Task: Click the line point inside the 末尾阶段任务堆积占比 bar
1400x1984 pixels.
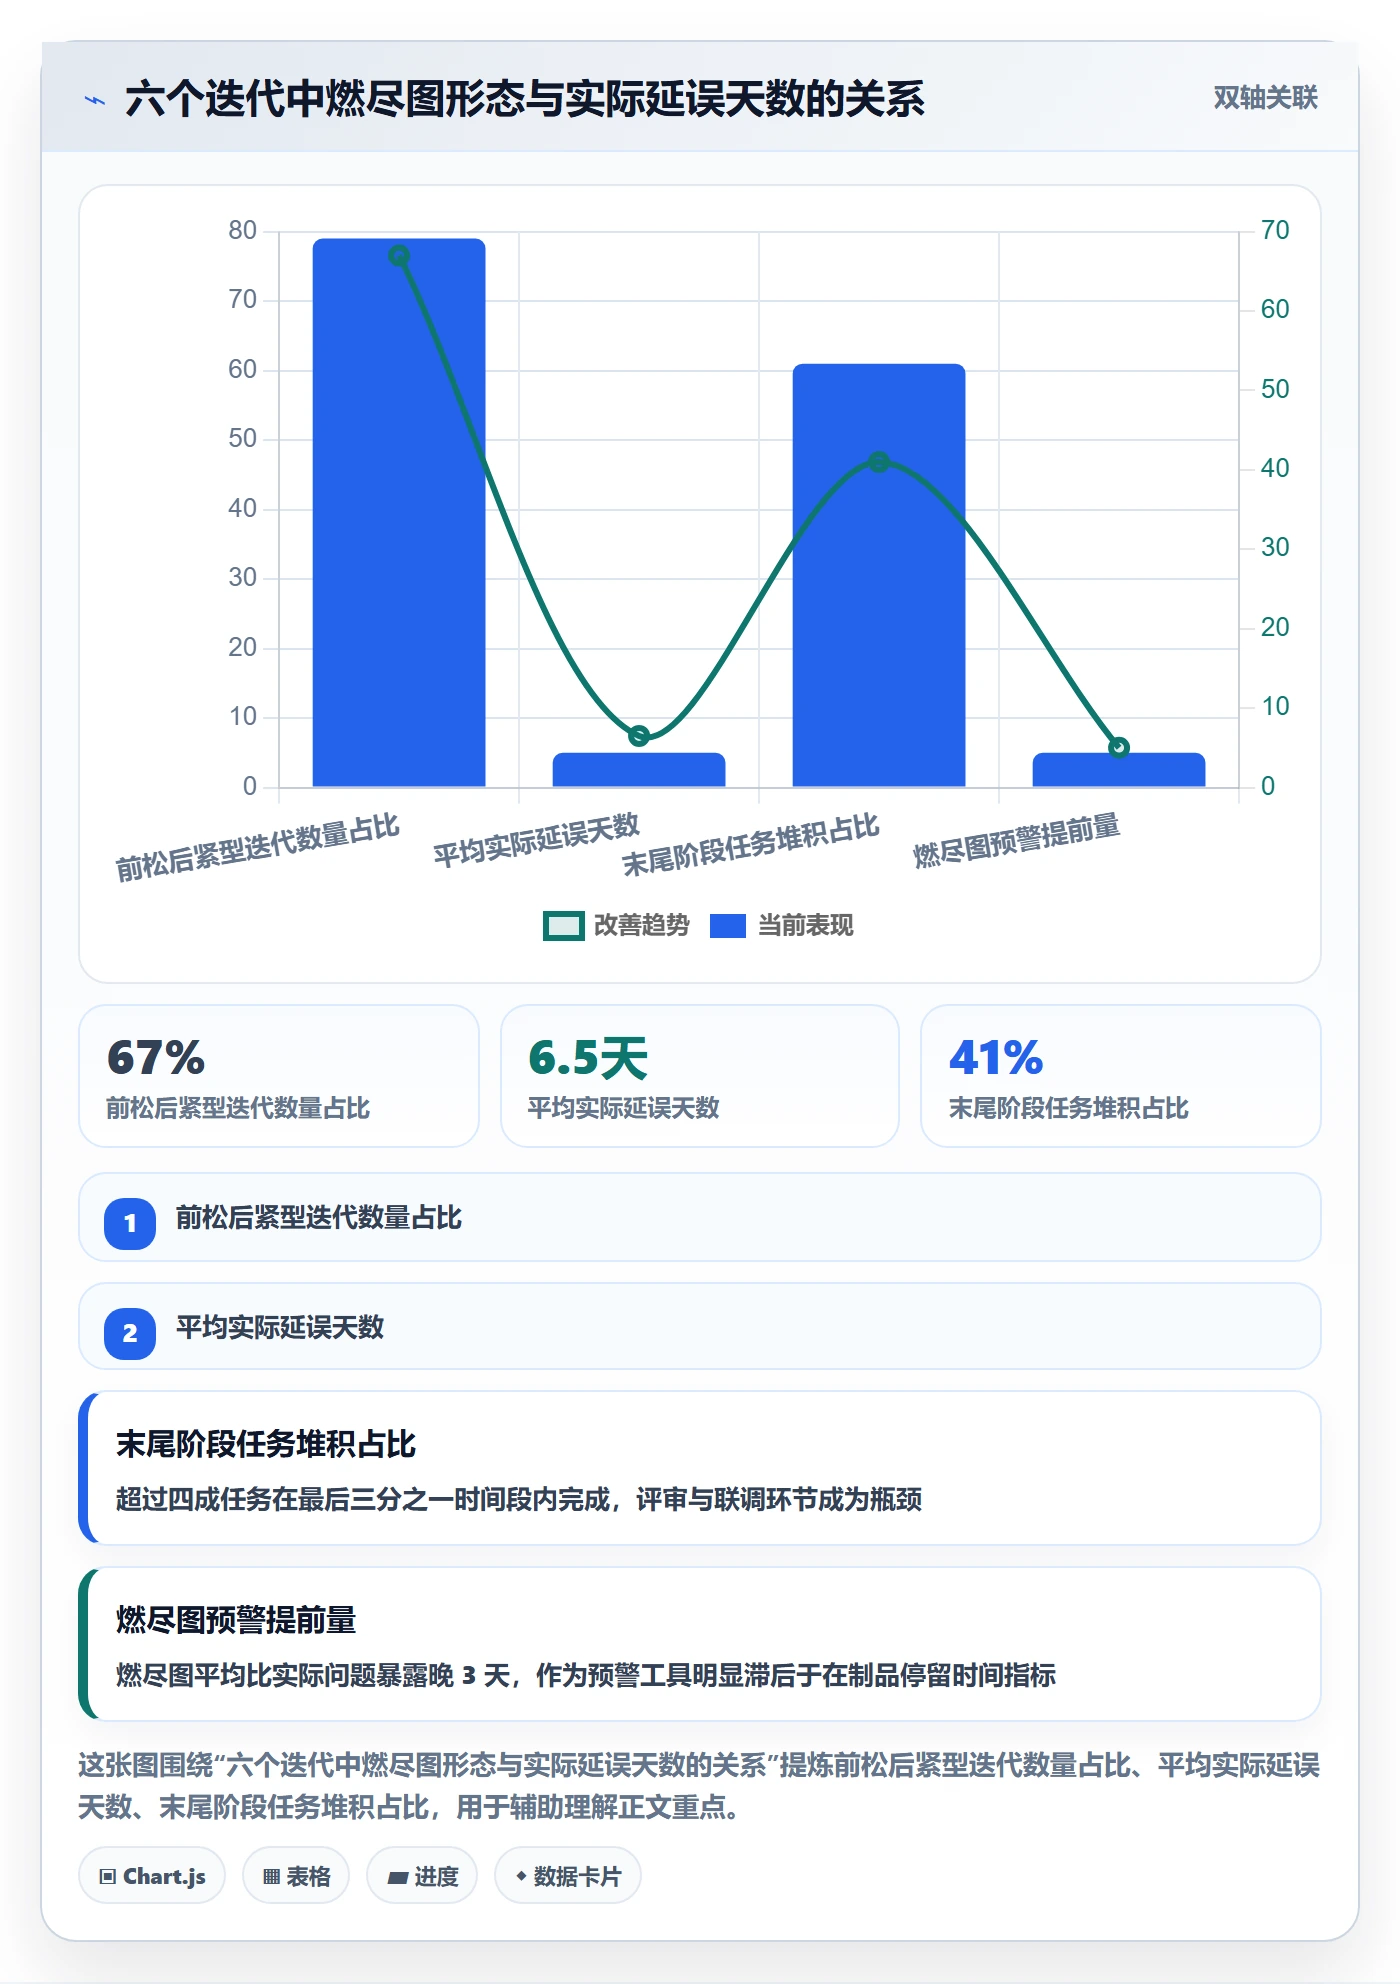Action: [x=879, y=462]
